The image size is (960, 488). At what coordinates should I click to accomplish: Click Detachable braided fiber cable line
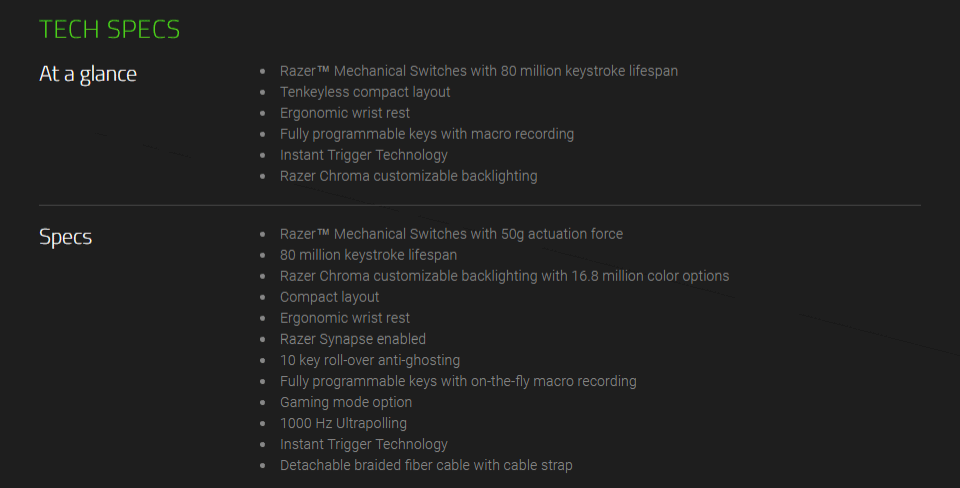pos(426,465)
